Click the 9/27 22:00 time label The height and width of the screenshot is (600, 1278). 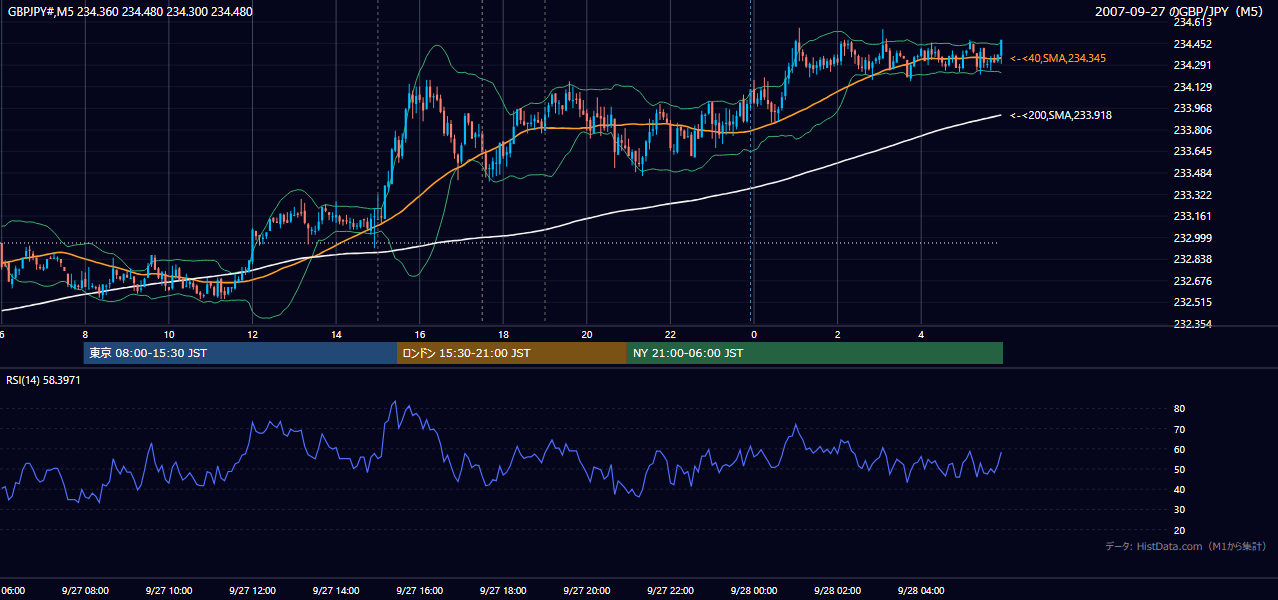(670, 590)
